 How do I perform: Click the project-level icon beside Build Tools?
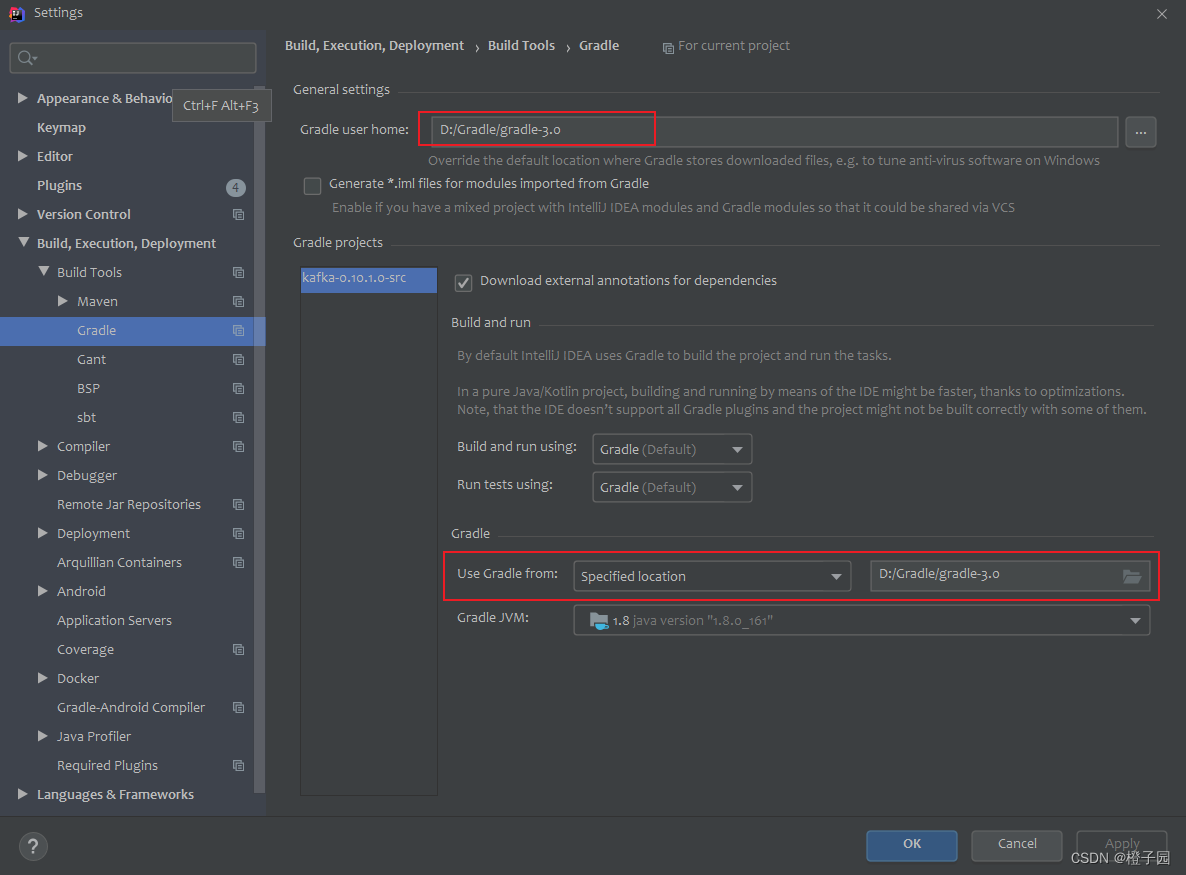238,272
